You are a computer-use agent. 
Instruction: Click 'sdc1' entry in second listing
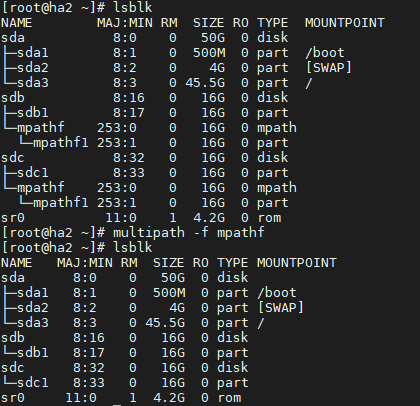pos(33,383)
